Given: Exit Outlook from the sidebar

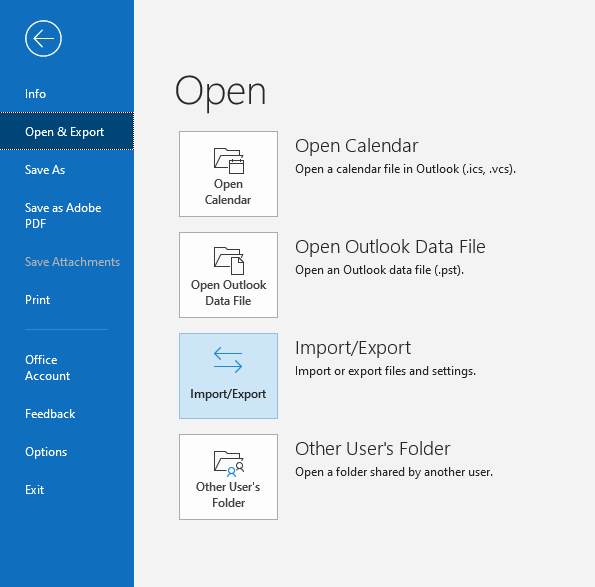Looking at the screenshot, I should pos(34,489).
